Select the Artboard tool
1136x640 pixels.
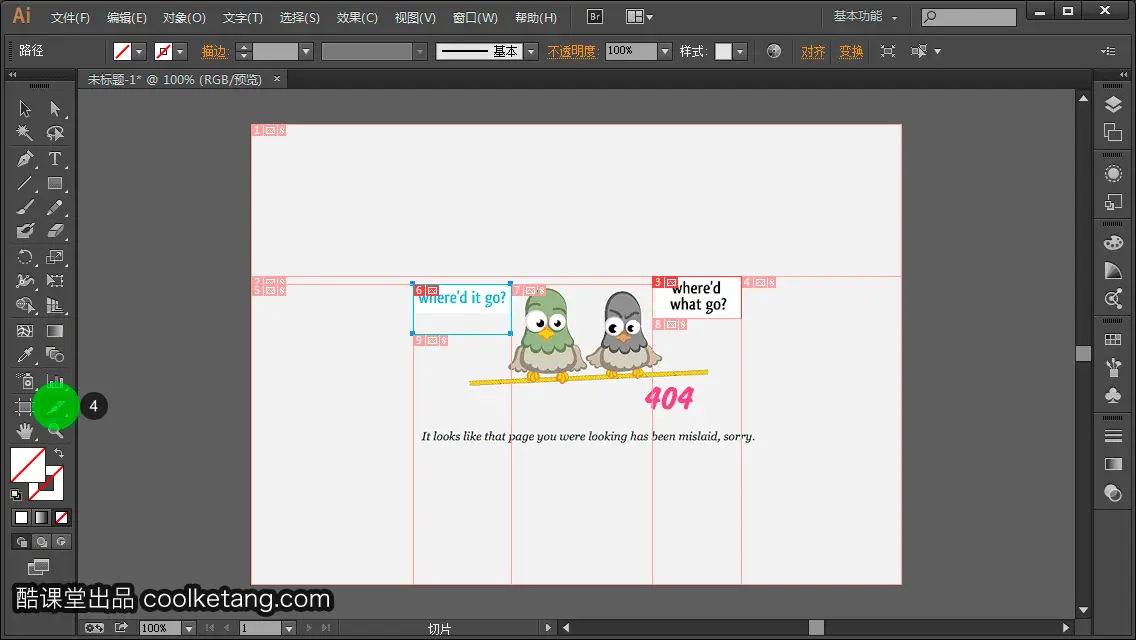(x=25, y=406)
